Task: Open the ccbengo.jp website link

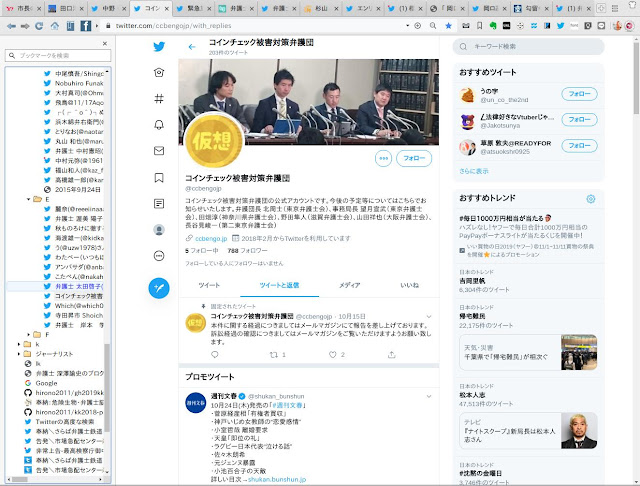Action: [211, 238]
